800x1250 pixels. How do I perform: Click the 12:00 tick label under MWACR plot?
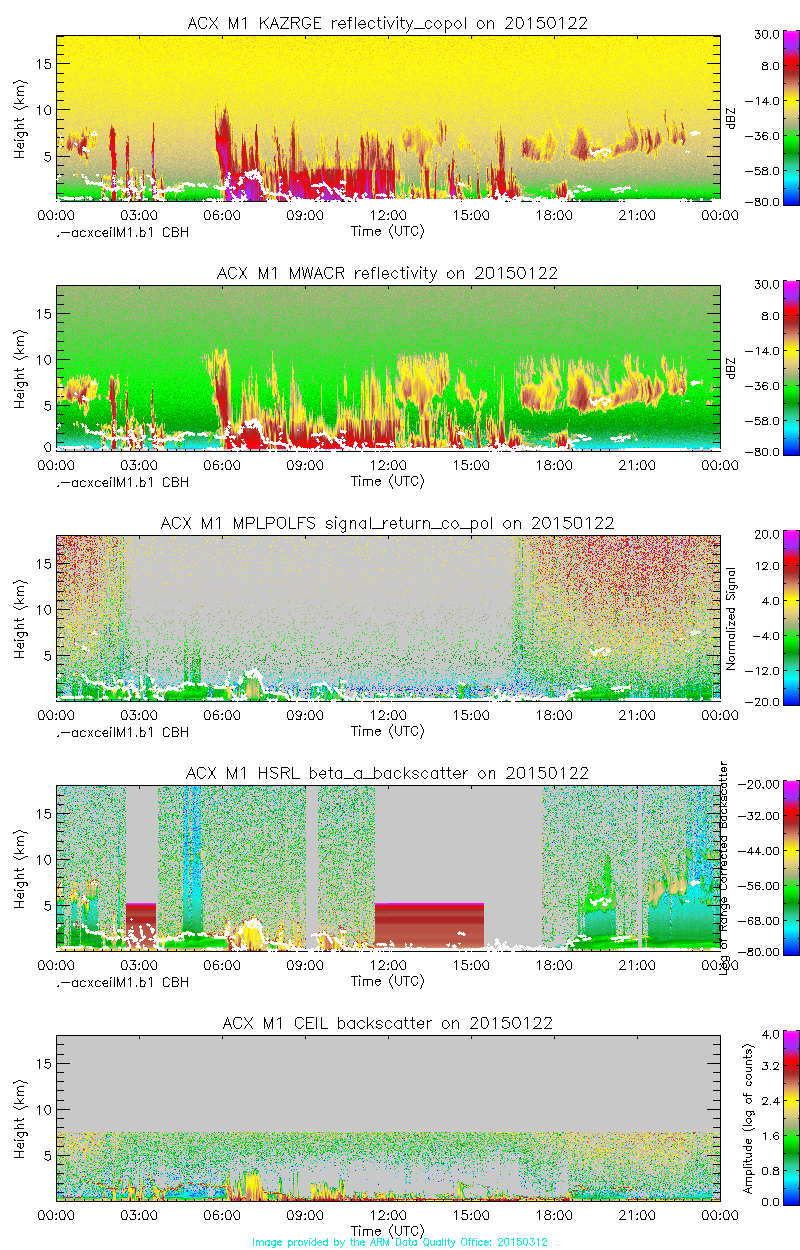pos(387,465)
